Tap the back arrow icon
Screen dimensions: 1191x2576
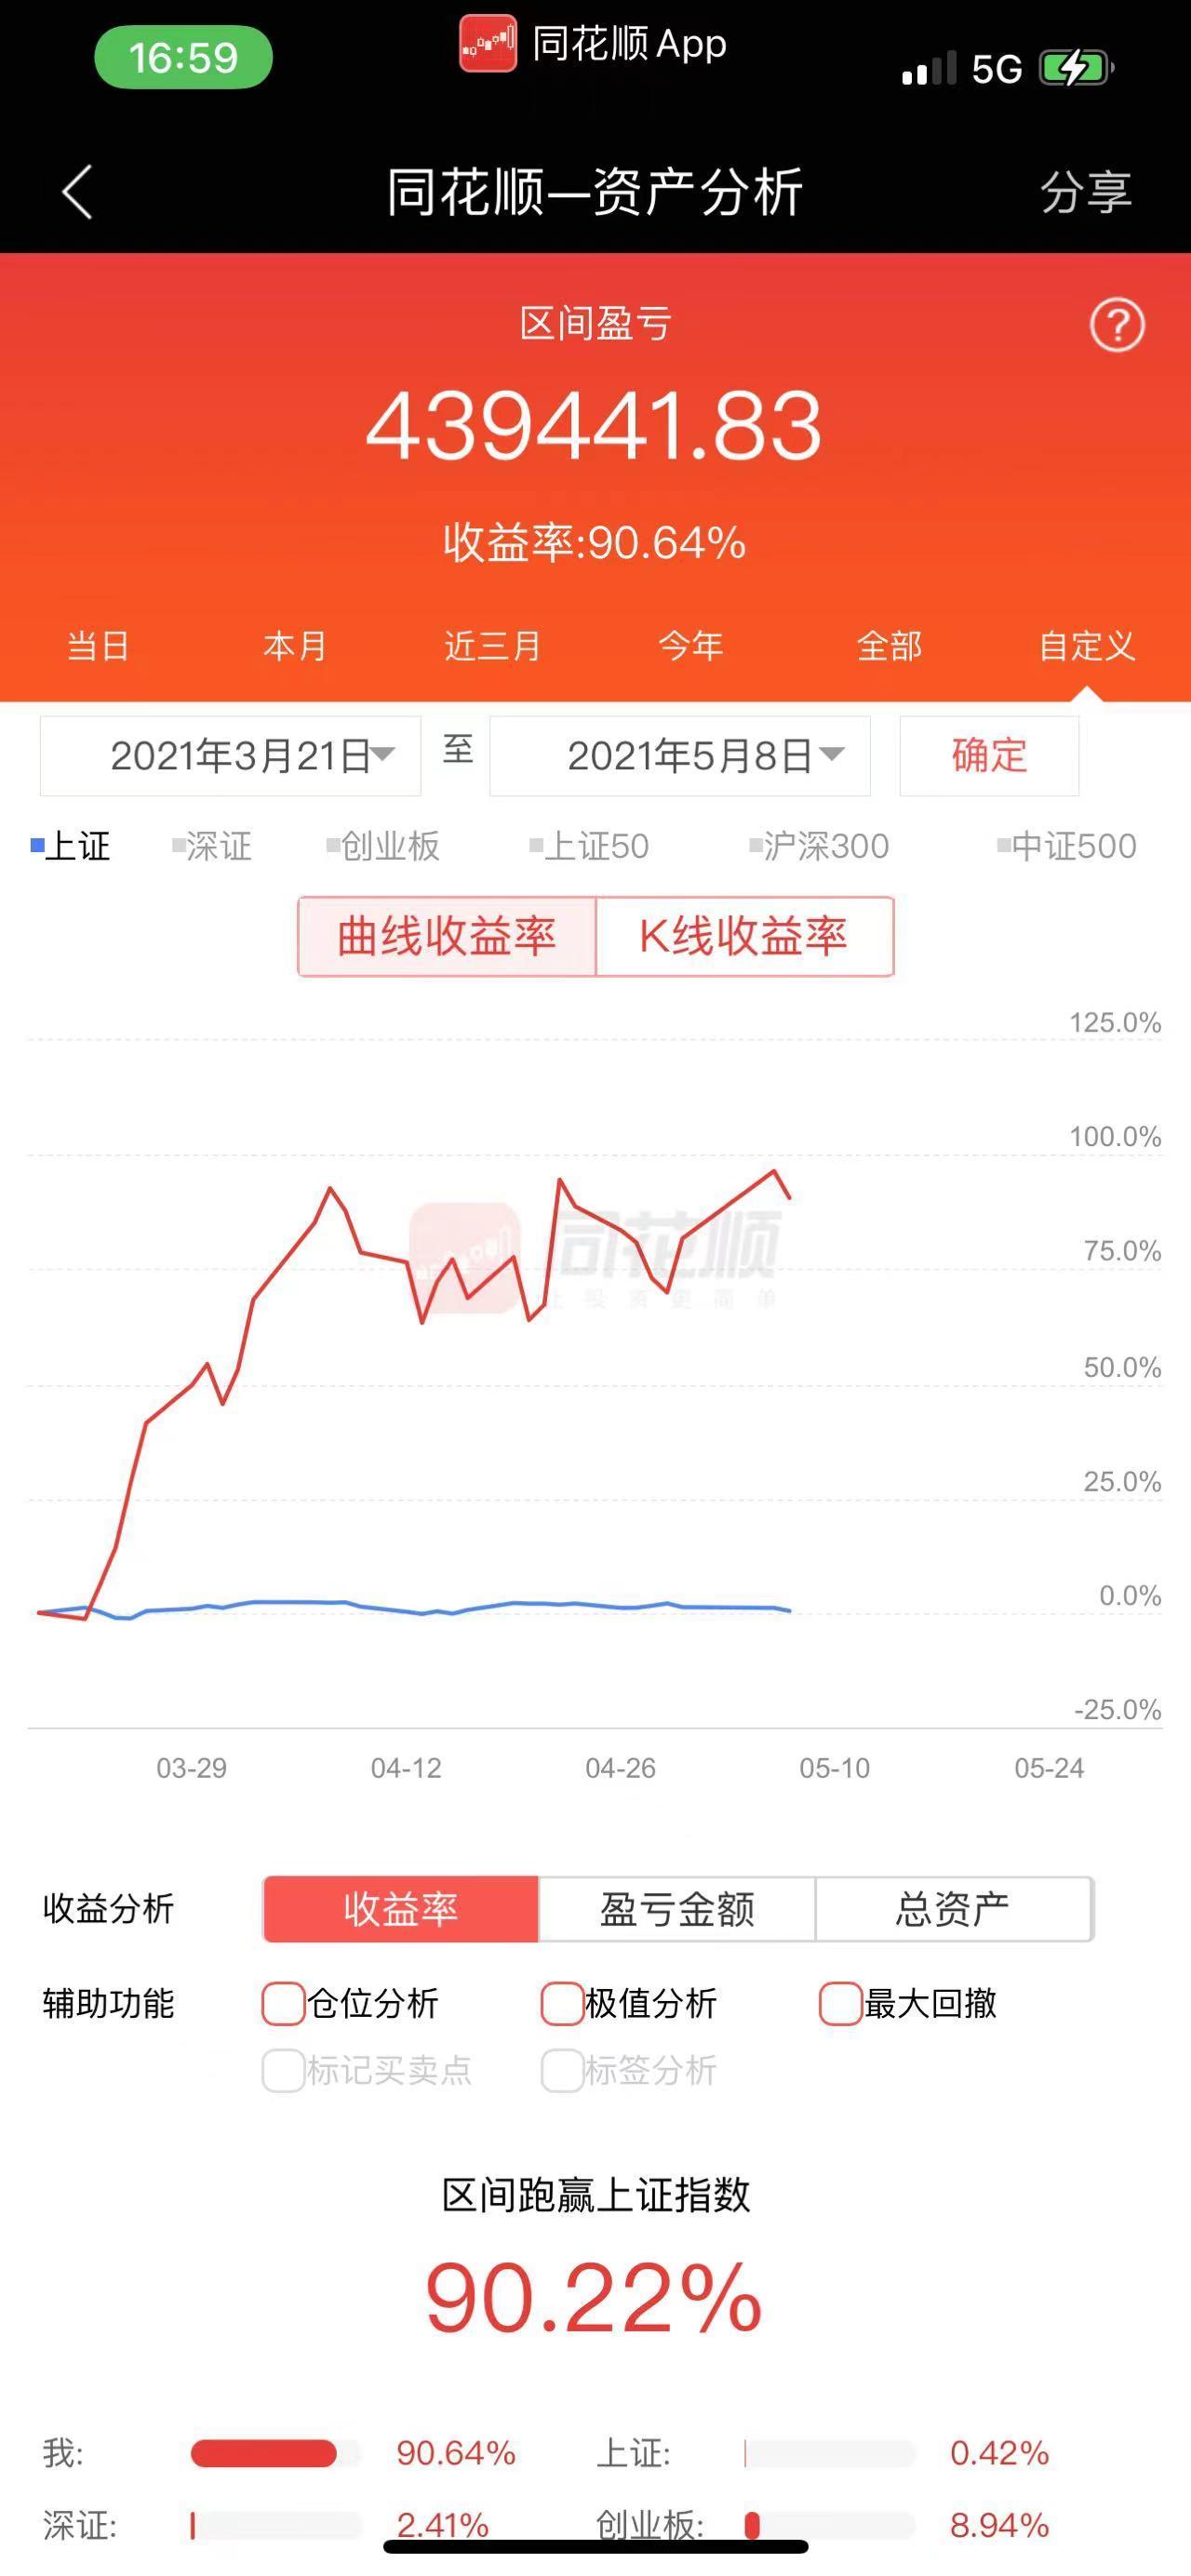(78, 191)
